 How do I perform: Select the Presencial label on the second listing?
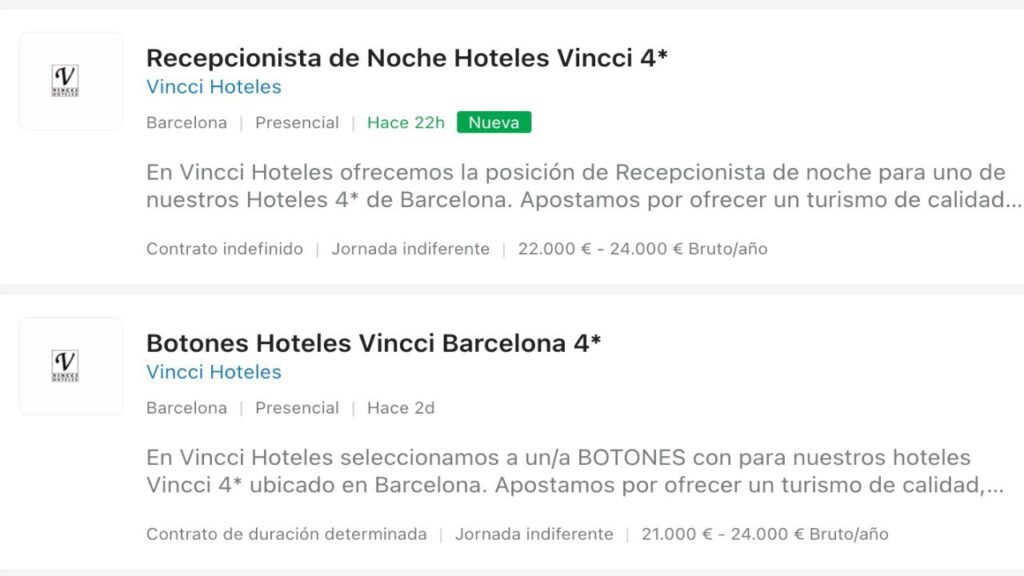[x=297, y=408]
